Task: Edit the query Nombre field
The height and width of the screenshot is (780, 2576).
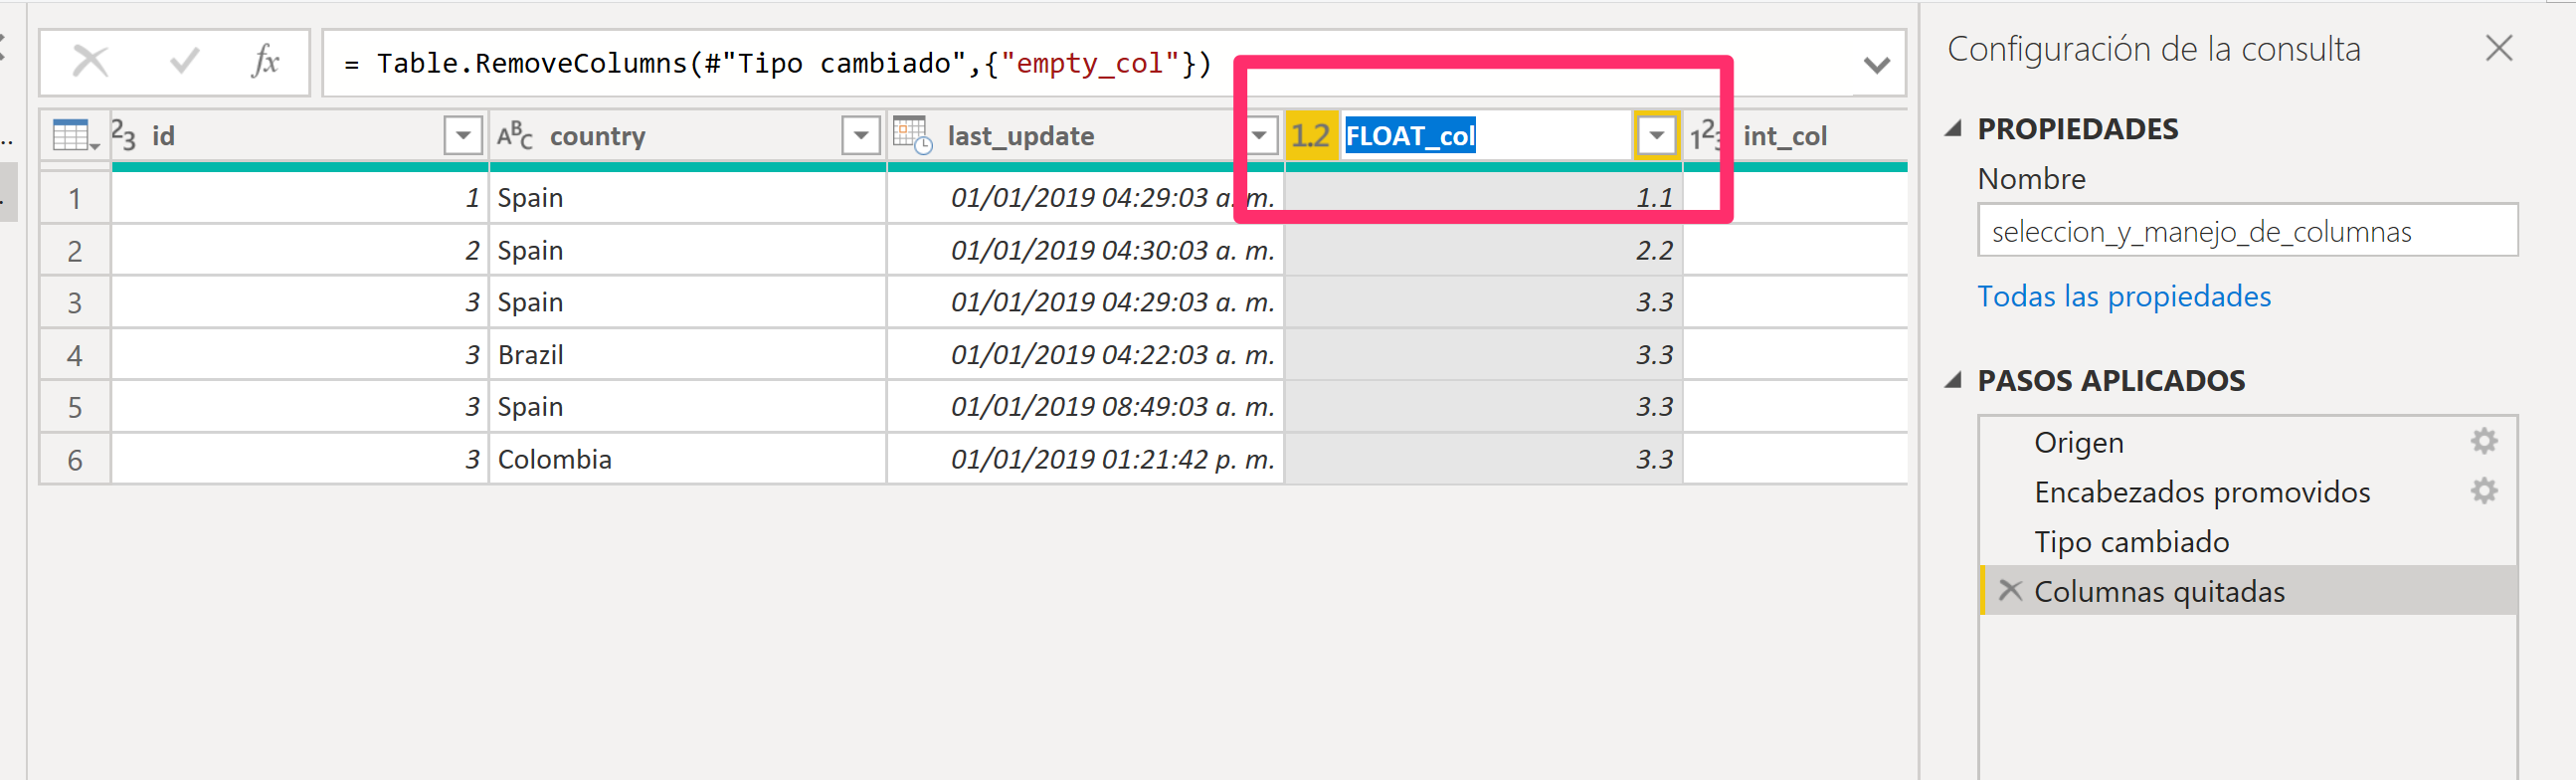Action: (2247, 231)
